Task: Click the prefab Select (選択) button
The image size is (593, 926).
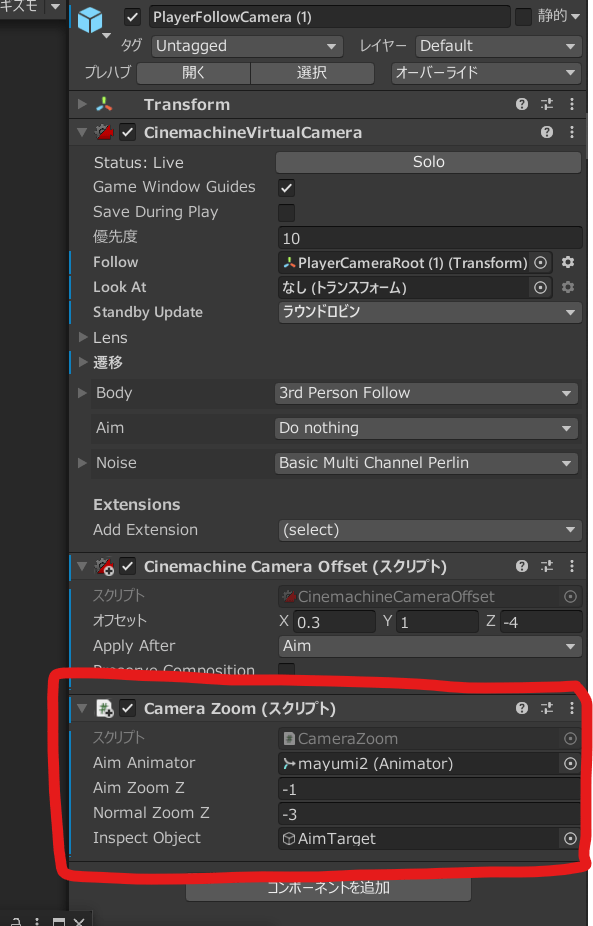Action: (x=312, y=73)
